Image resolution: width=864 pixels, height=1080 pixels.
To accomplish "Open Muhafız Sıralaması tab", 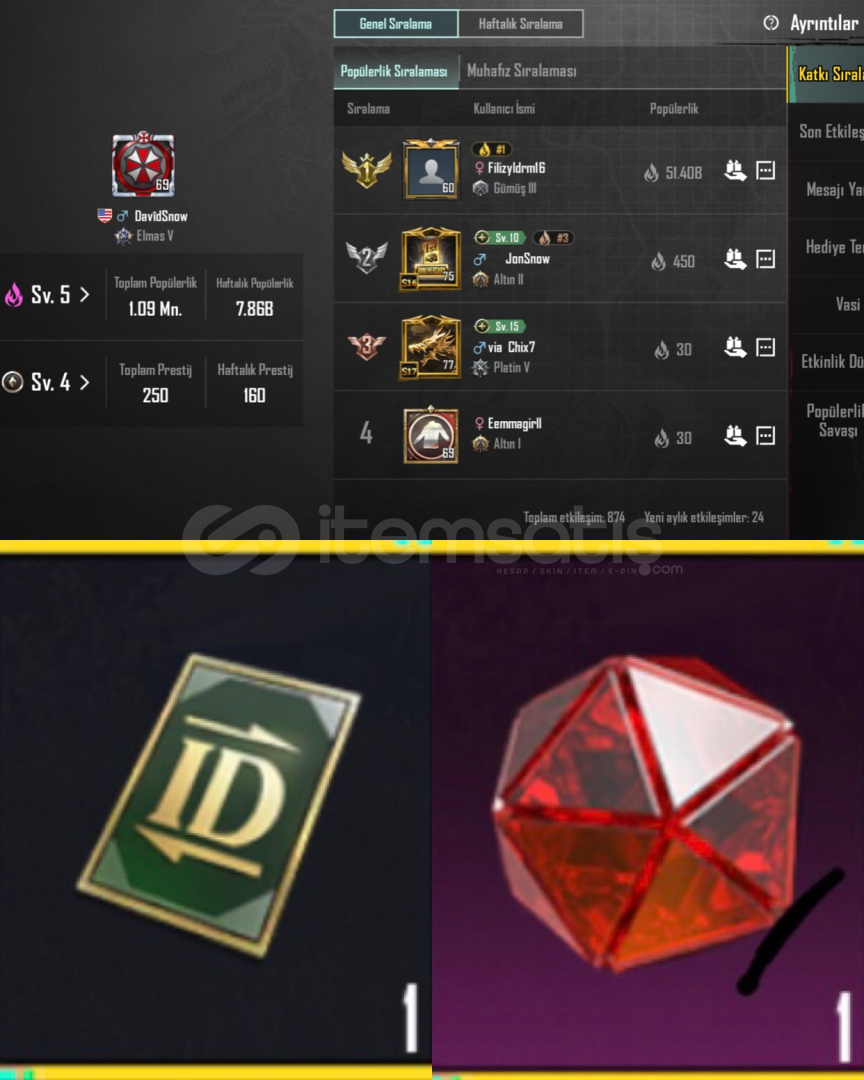I will click(x=522, y=70).
